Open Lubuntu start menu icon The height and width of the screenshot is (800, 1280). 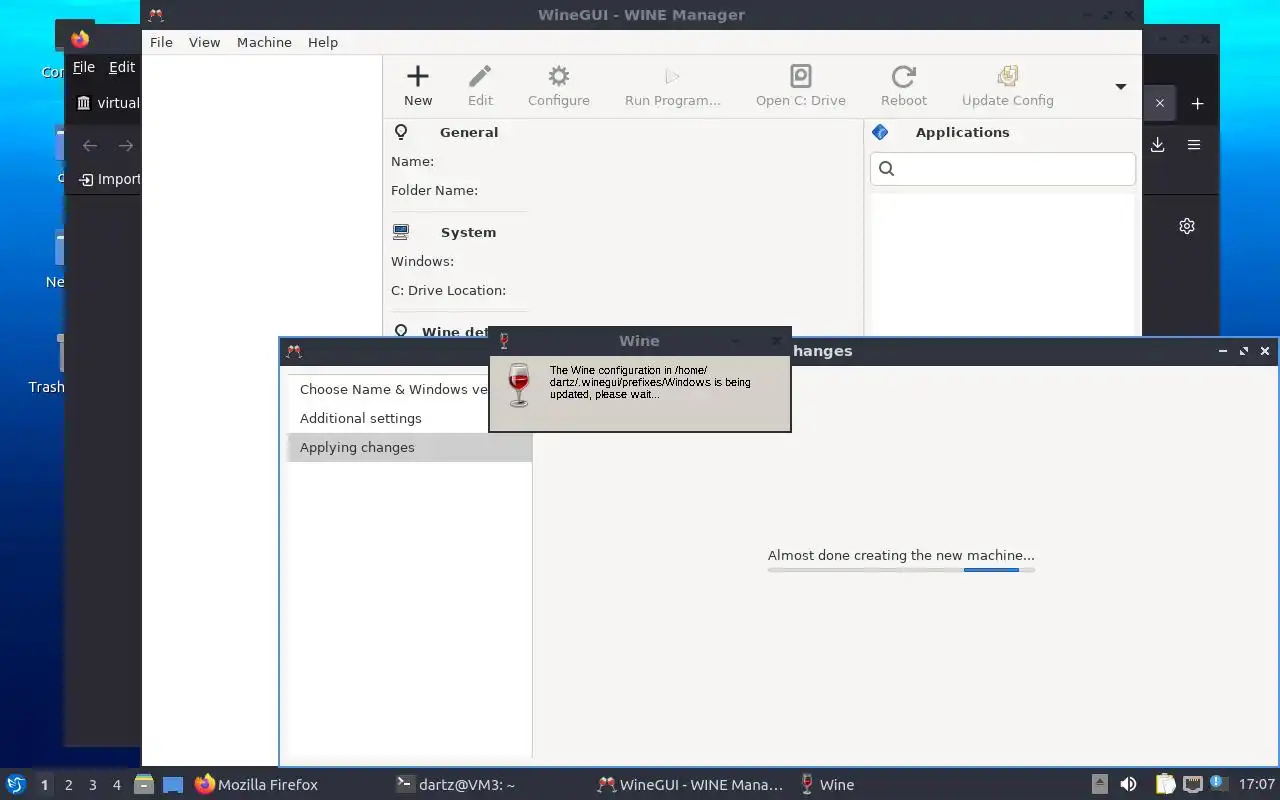[16, 785]
